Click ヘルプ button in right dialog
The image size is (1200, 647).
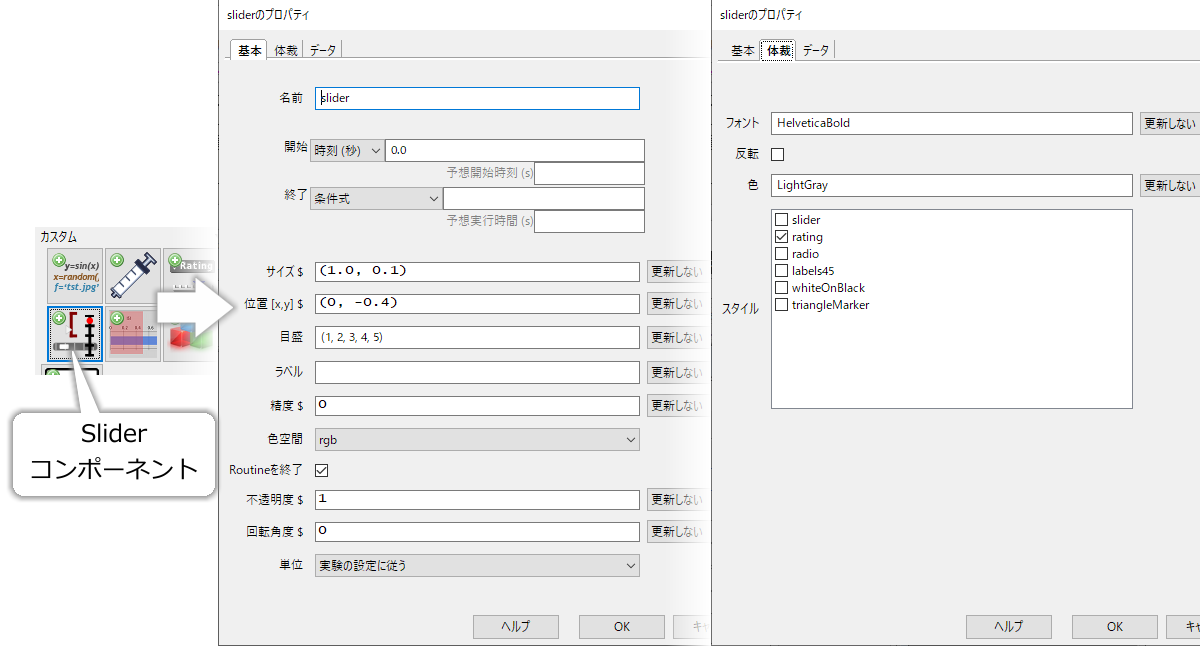click(x=1008, y=627)
